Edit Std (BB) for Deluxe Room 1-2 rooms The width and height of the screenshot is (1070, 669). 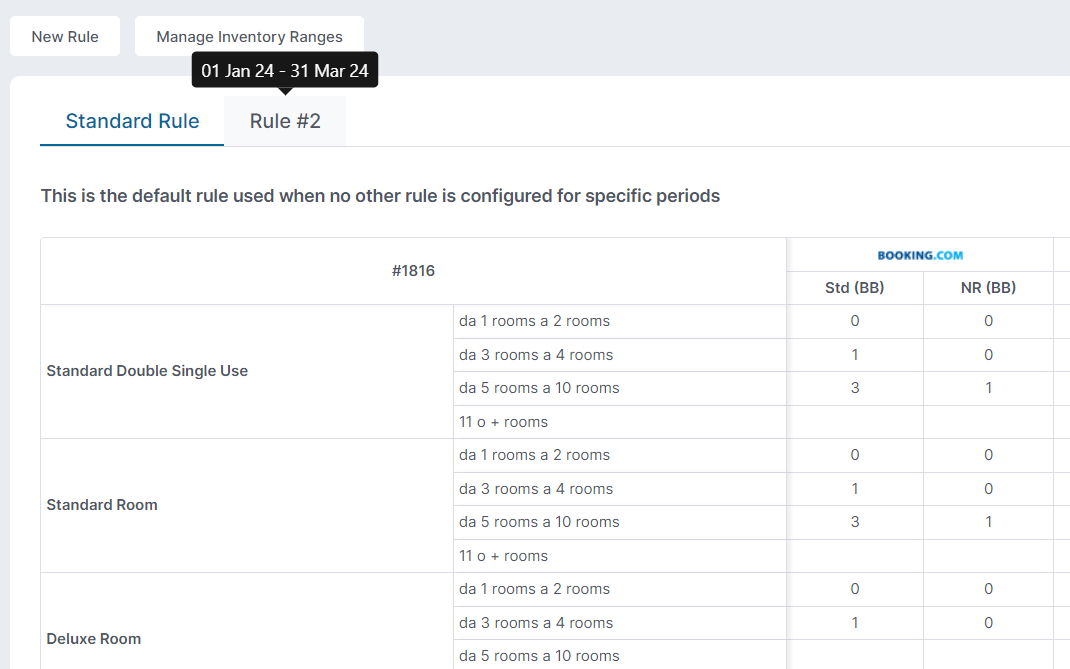pos(854,589)
